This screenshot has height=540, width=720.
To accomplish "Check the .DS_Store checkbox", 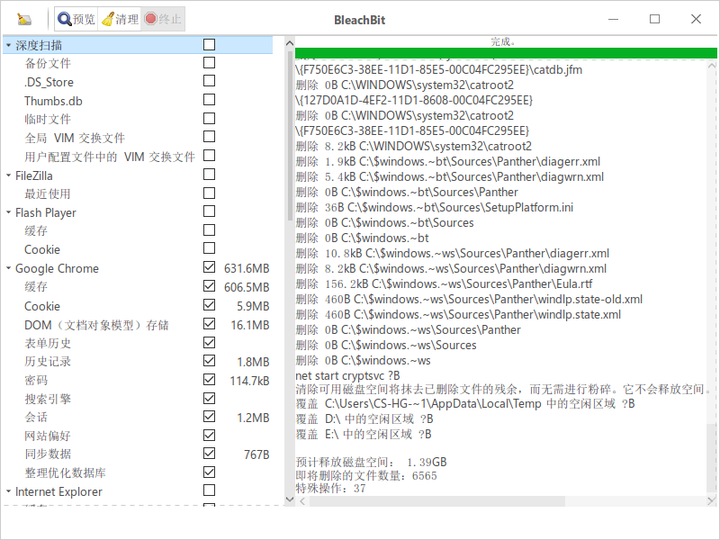I will click(209, 81).
